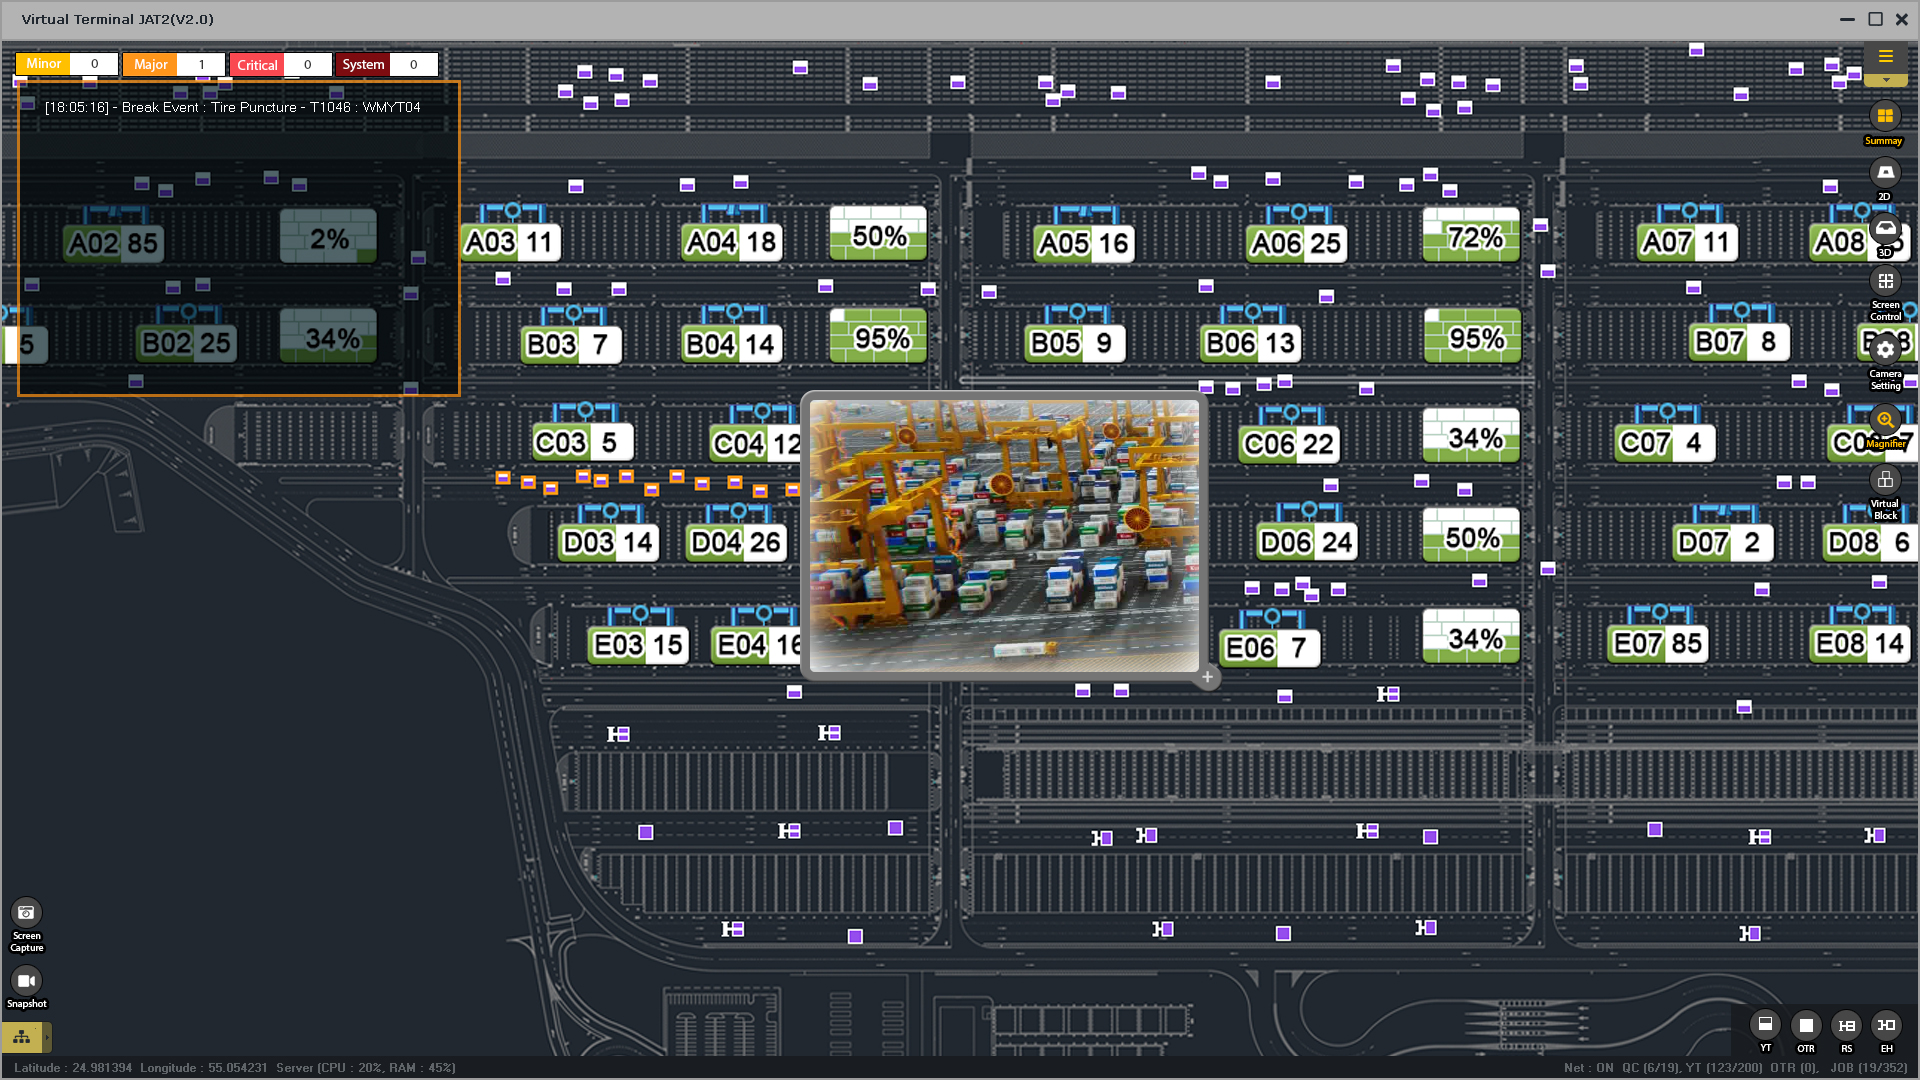The image size is (1920, 1080).
Task: Toggle YT equipment layer visibility
Action: (1765, 1025)
